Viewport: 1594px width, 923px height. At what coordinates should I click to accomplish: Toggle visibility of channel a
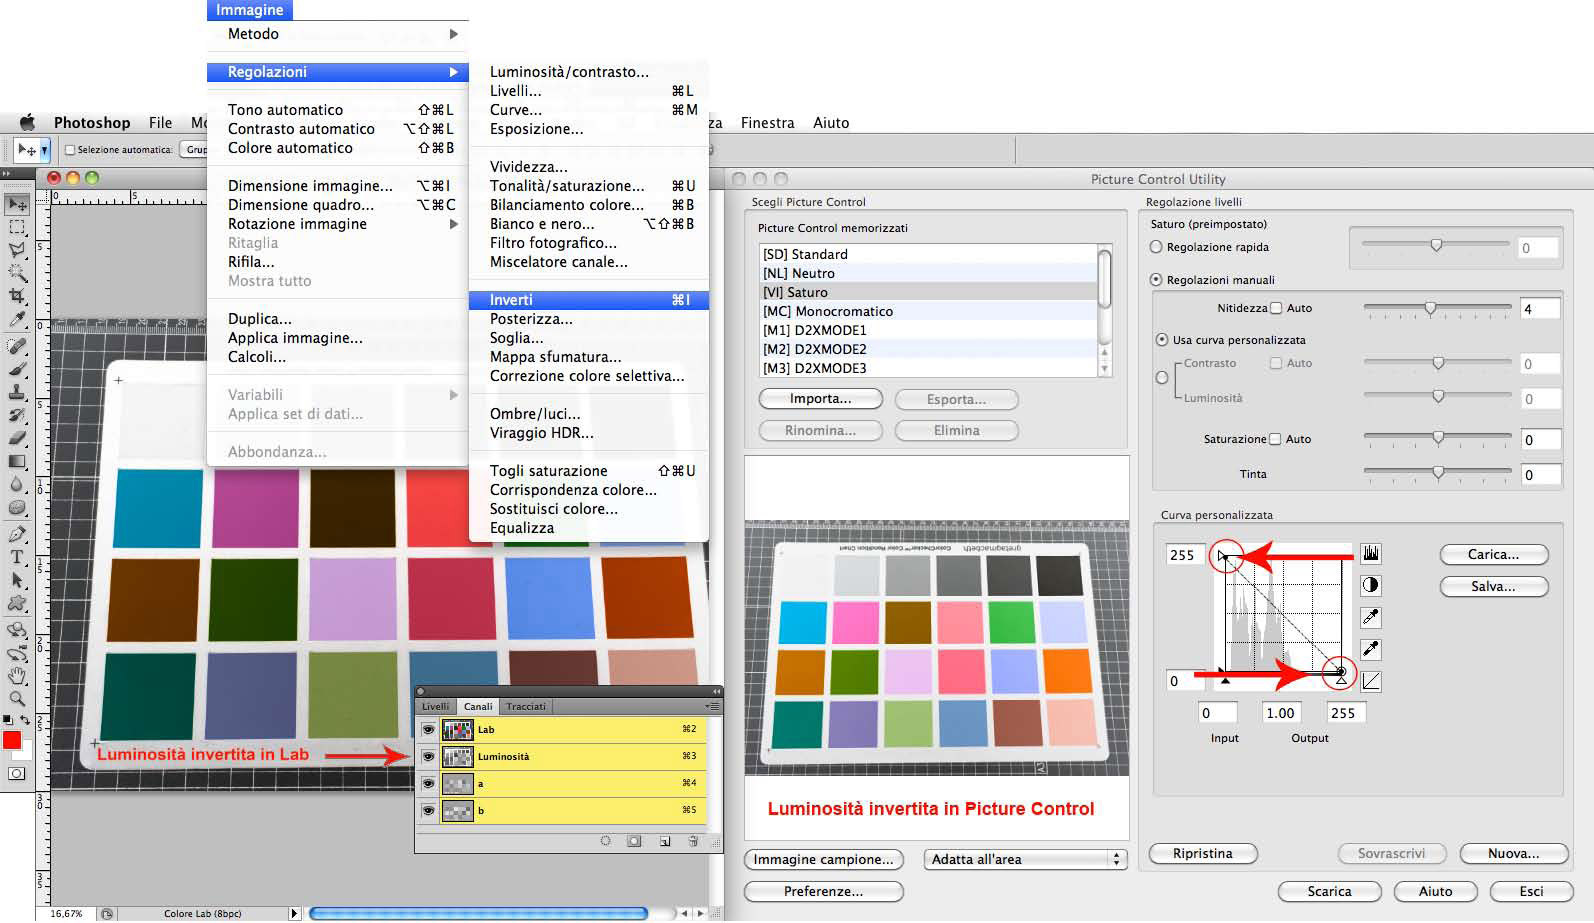[x=428, y=783]
